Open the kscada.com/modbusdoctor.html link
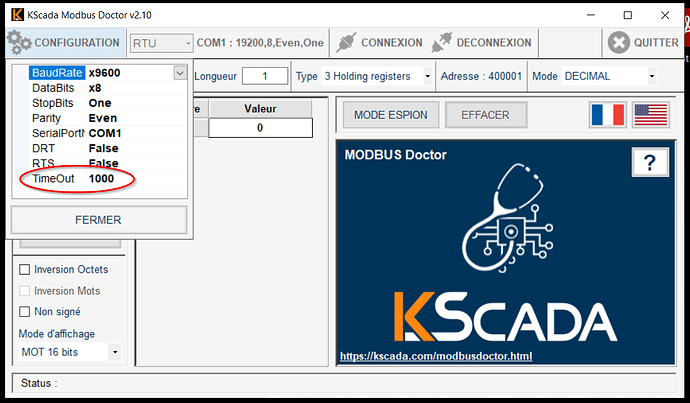The width and height of the screenshot is (690, 403). click(x=436, y=356)
